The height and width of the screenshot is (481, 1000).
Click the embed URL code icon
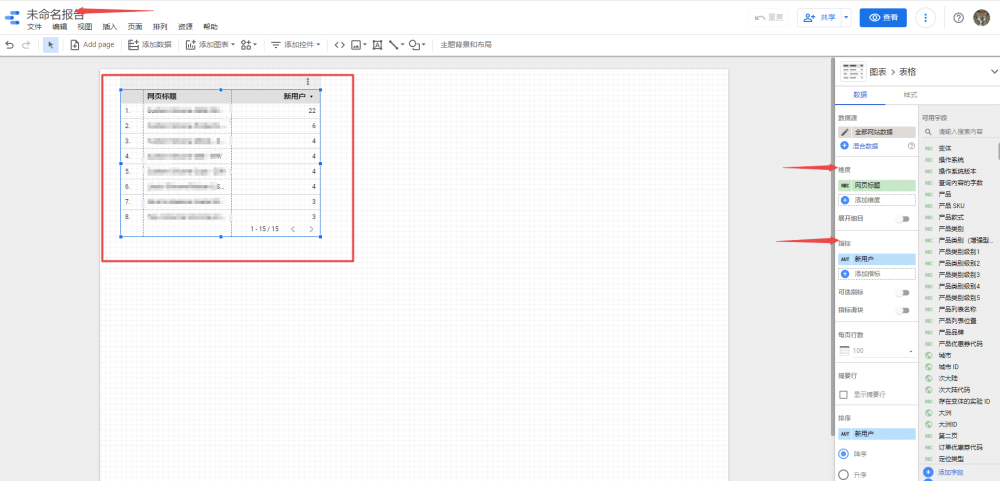[339, 45]
